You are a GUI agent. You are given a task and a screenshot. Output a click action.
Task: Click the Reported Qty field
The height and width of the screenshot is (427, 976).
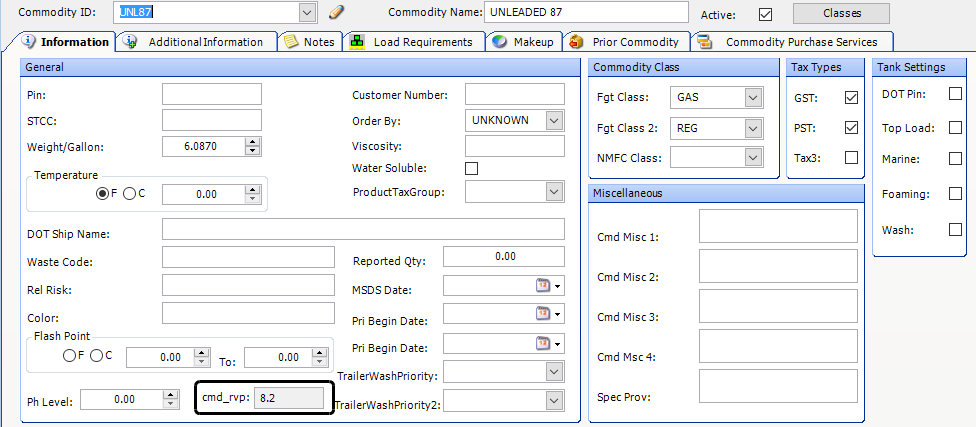click(504, 256)
